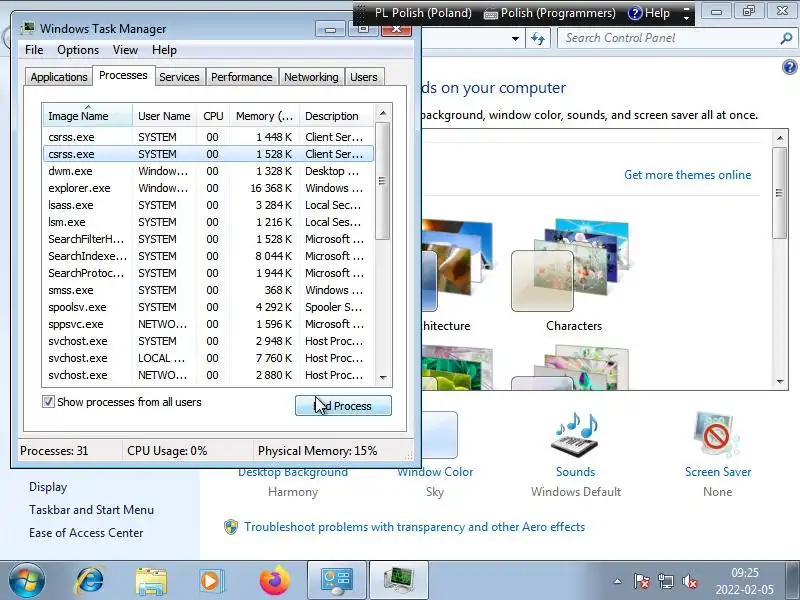Viewport: 800px width, 600px height.
Task: Select the sppsvc.exe process row
Action: pyautogui.click(x=209, y=324)
